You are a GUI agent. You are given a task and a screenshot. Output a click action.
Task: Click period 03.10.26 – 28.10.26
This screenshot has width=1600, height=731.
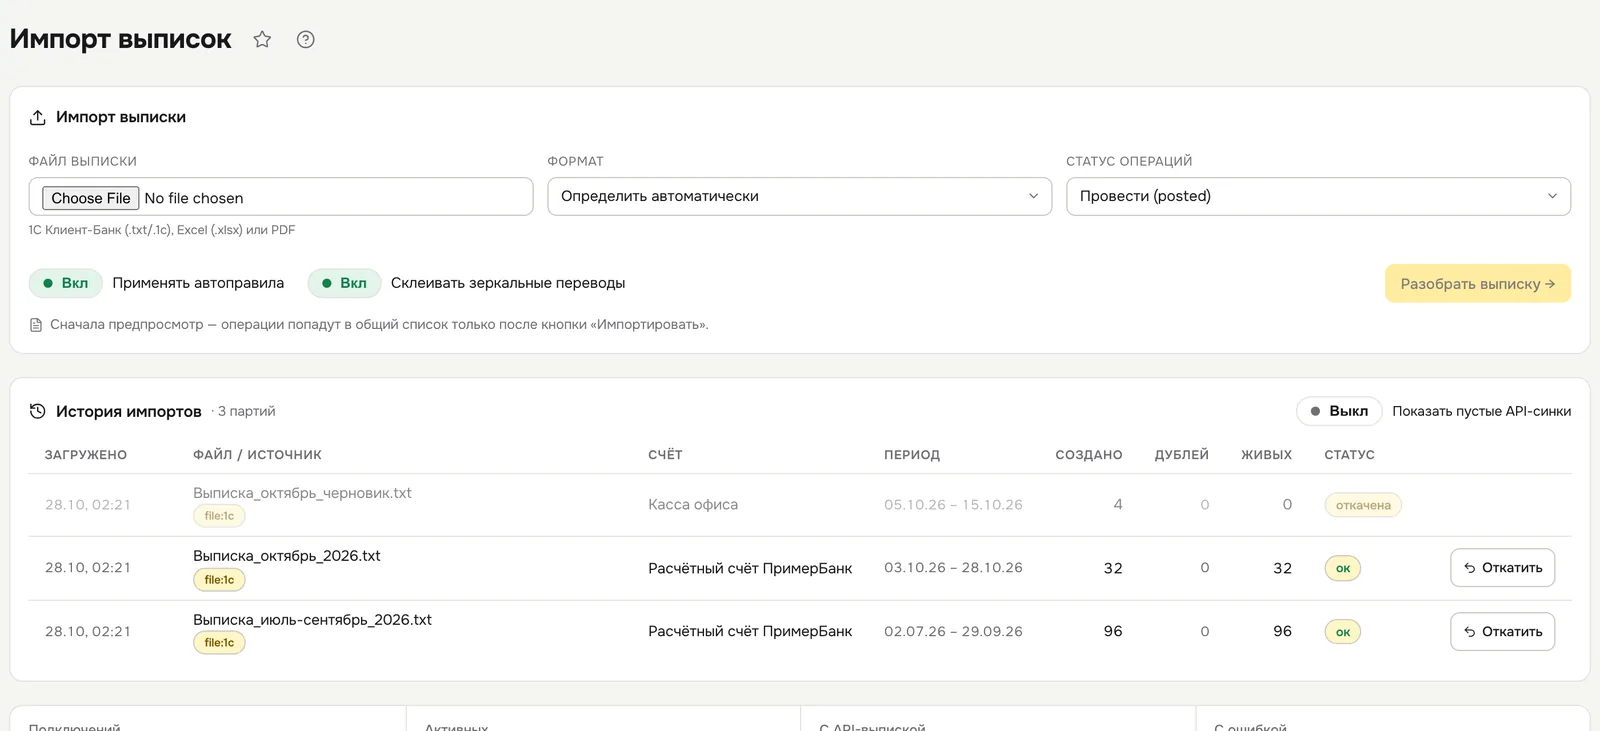[953, 568]
